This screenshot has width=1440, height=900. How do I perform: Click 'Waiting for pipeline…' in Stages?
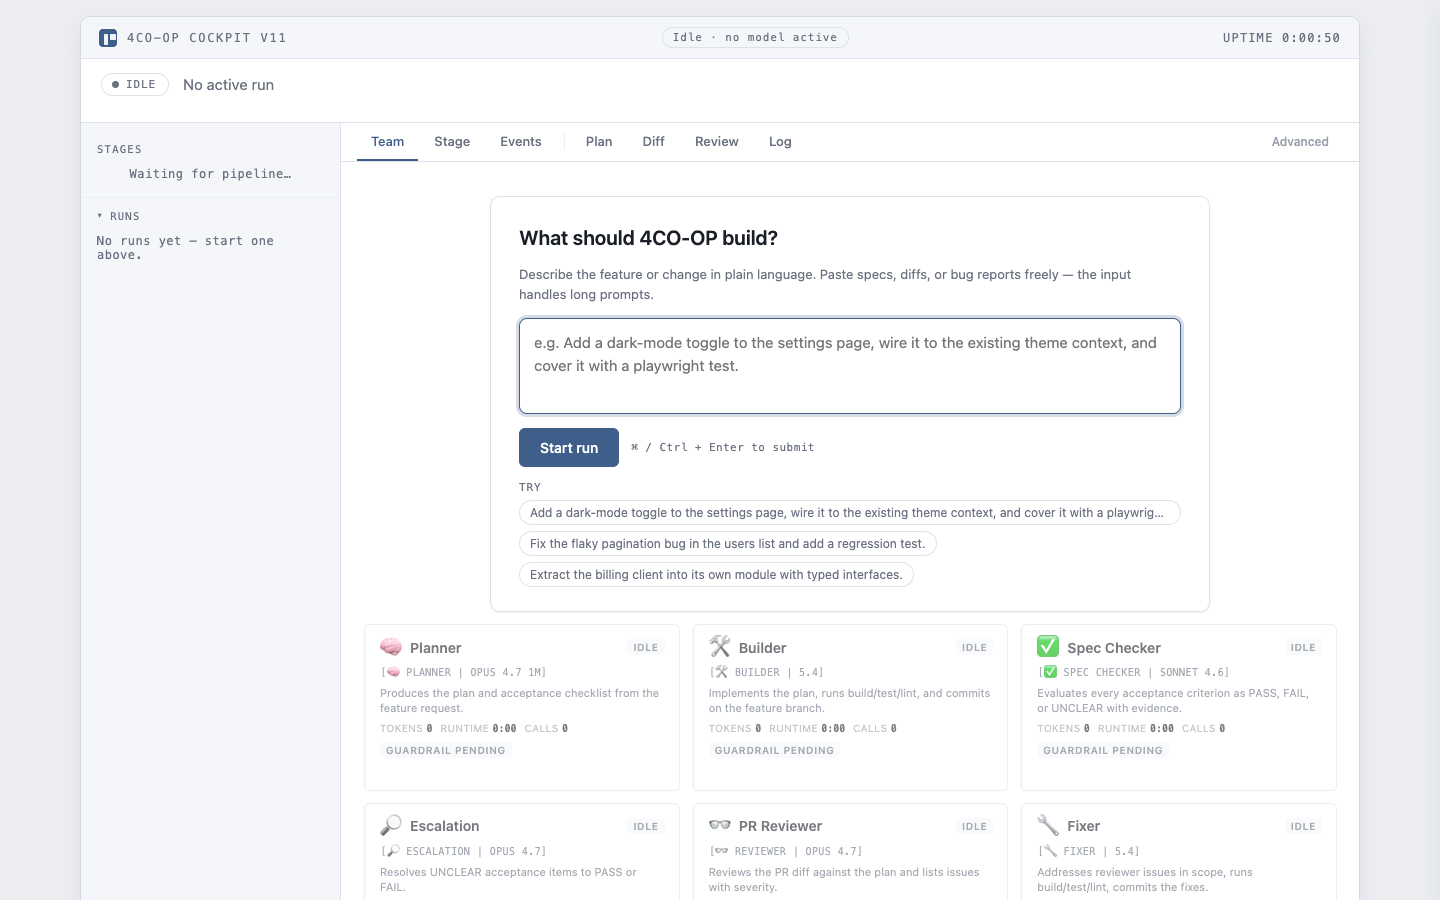click(210, 174)
